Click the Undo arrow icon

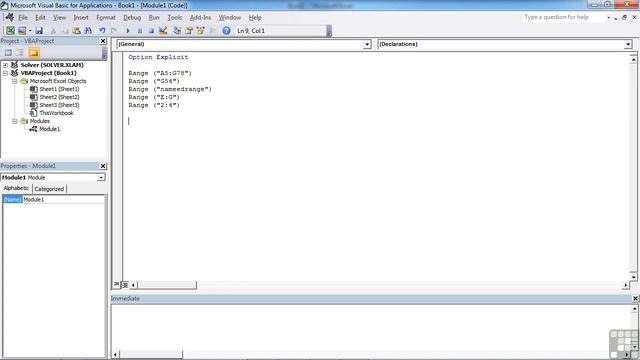[x=102, y=31]
